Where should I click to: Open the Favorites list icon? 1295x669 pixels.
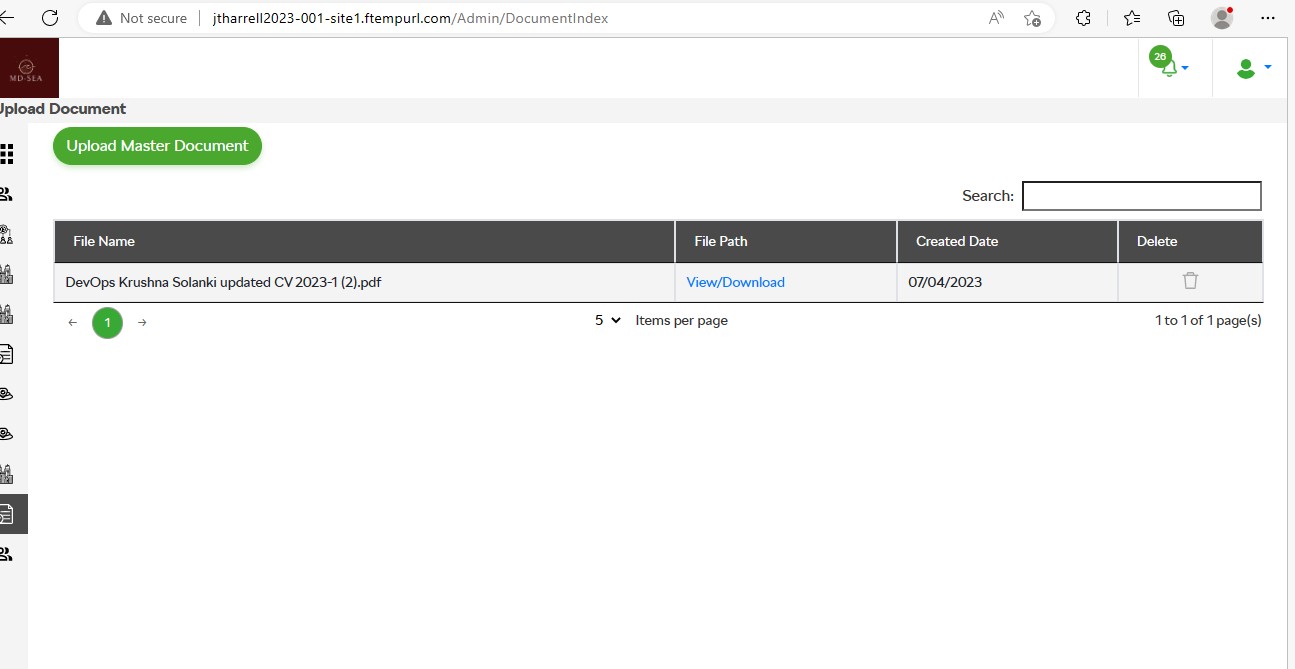pos(1131,18)
